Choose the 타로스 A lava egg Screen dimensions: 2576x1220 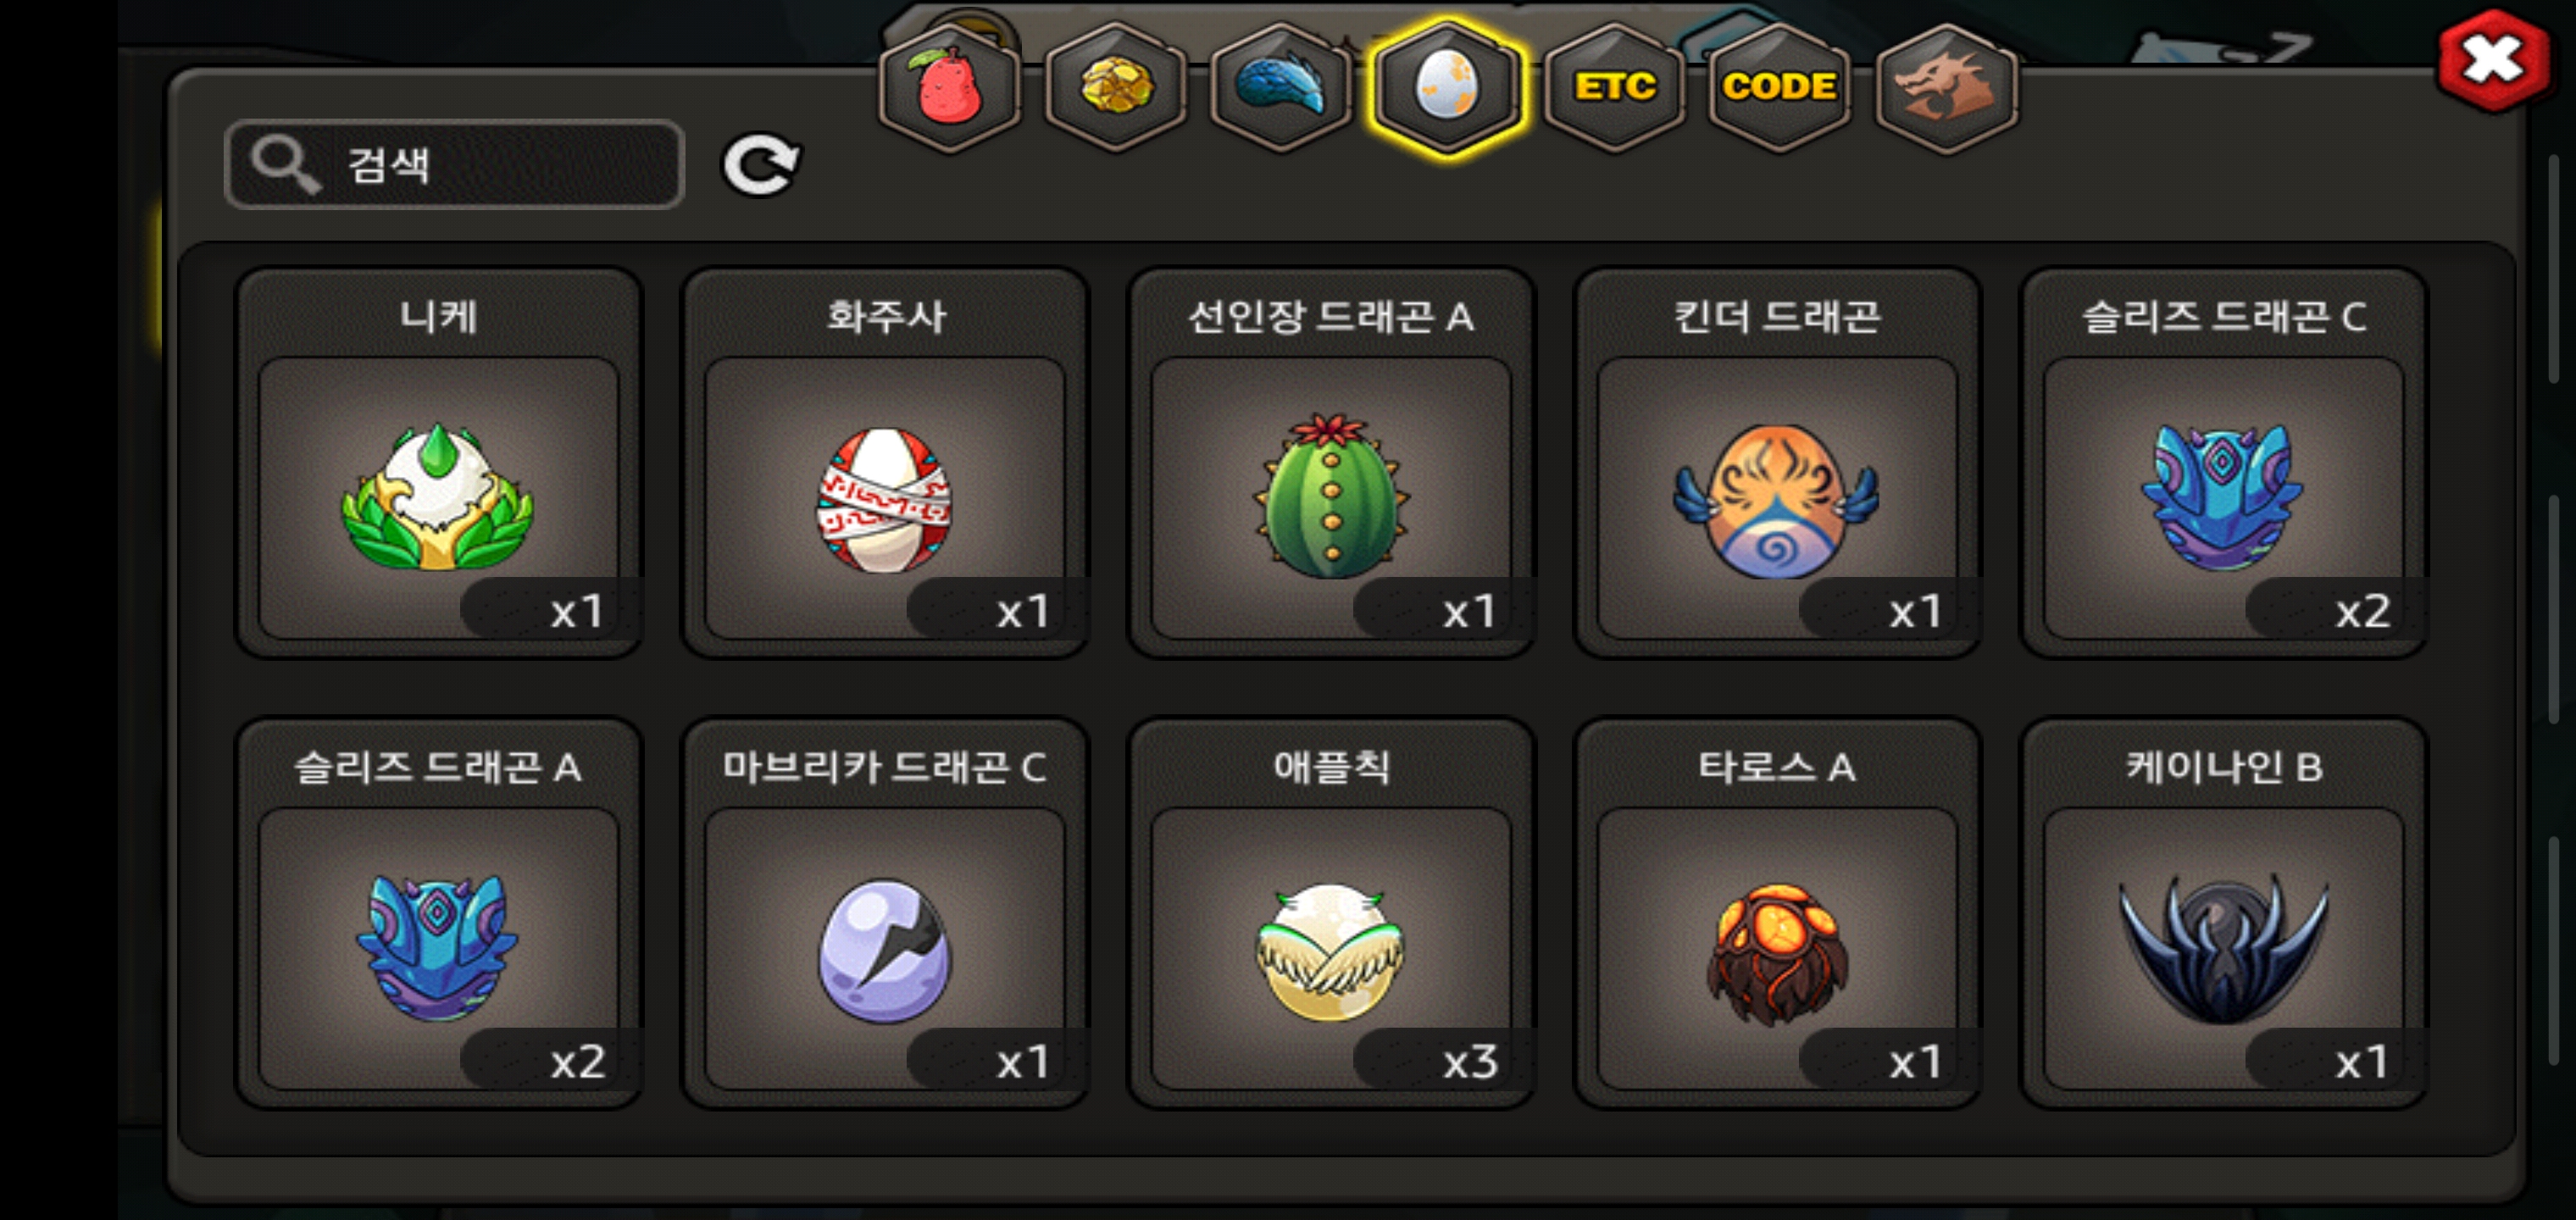[1777, 913]
